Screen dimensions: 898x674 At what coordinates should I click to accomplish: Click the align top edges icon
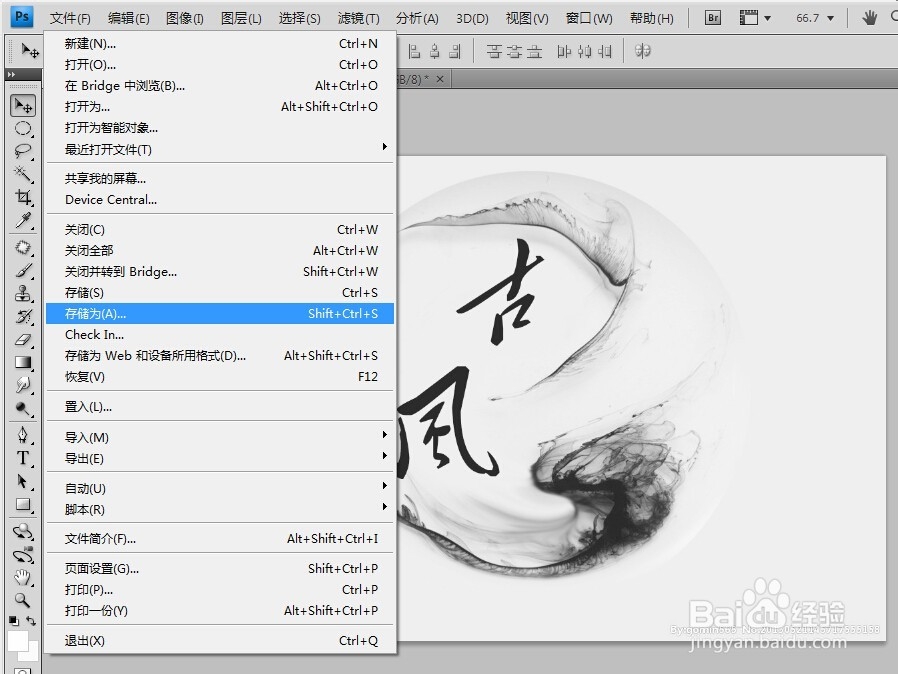[x=493, y=50]
